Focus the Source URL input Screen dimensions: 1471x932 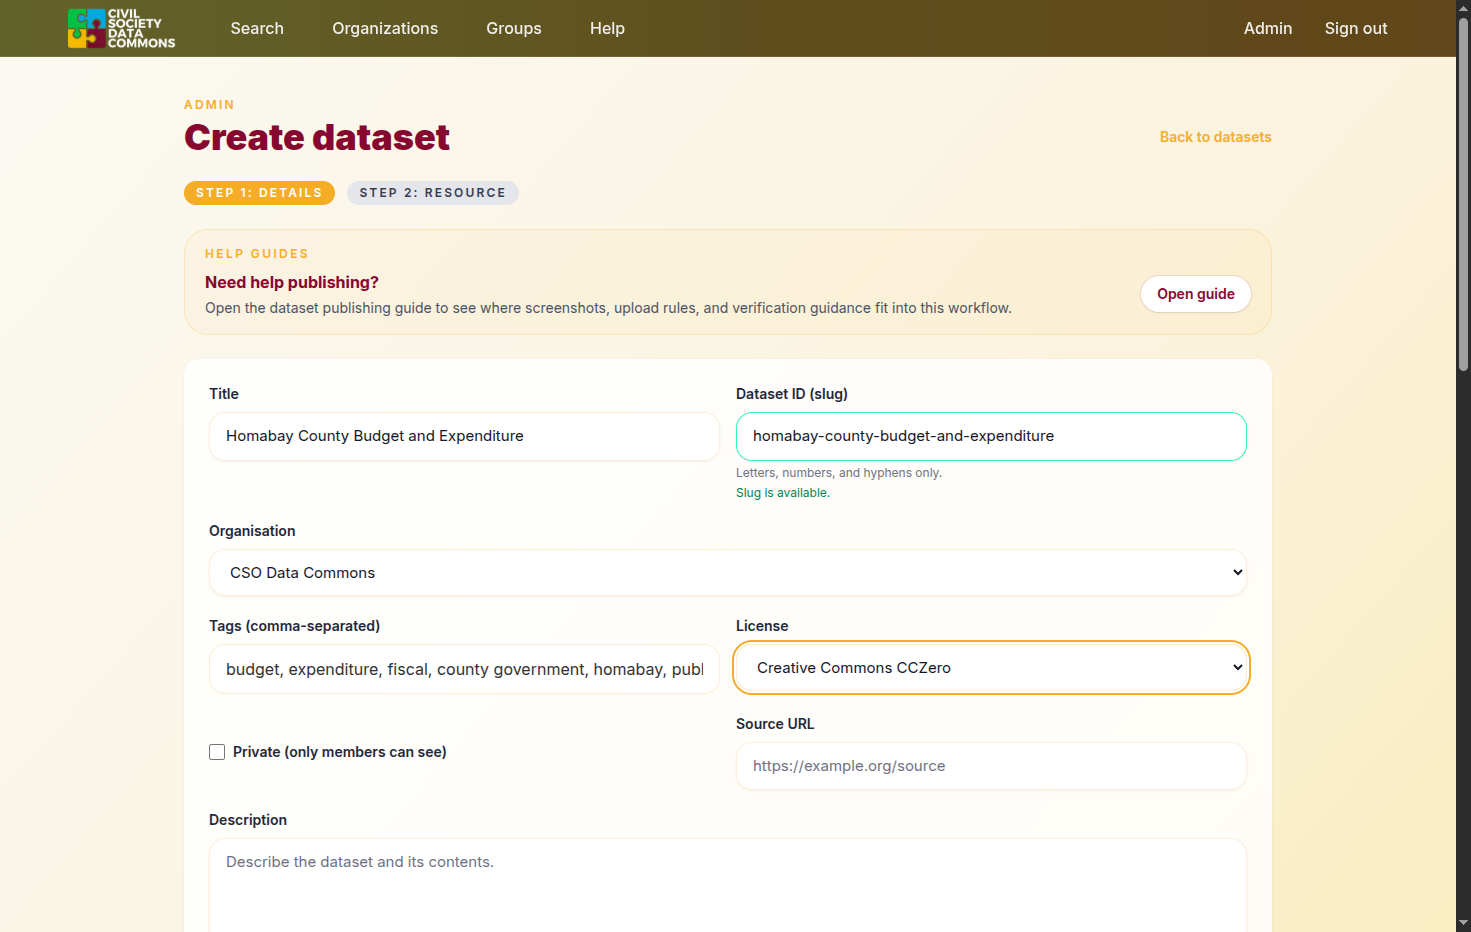[x=991, y=766]
